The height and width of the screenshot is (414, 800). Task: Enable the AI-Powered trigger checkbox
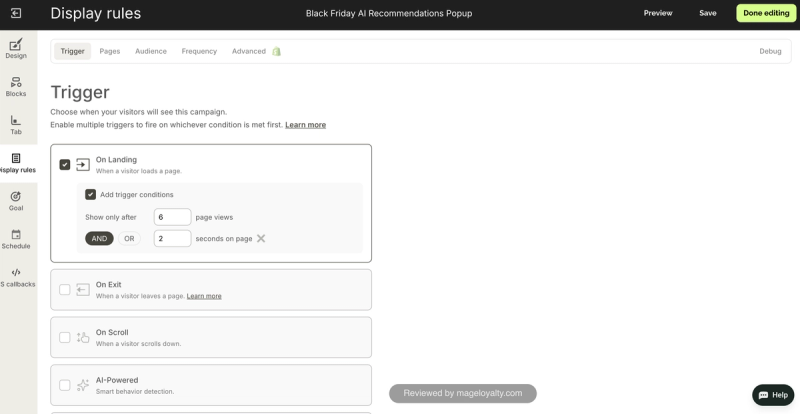65,385
